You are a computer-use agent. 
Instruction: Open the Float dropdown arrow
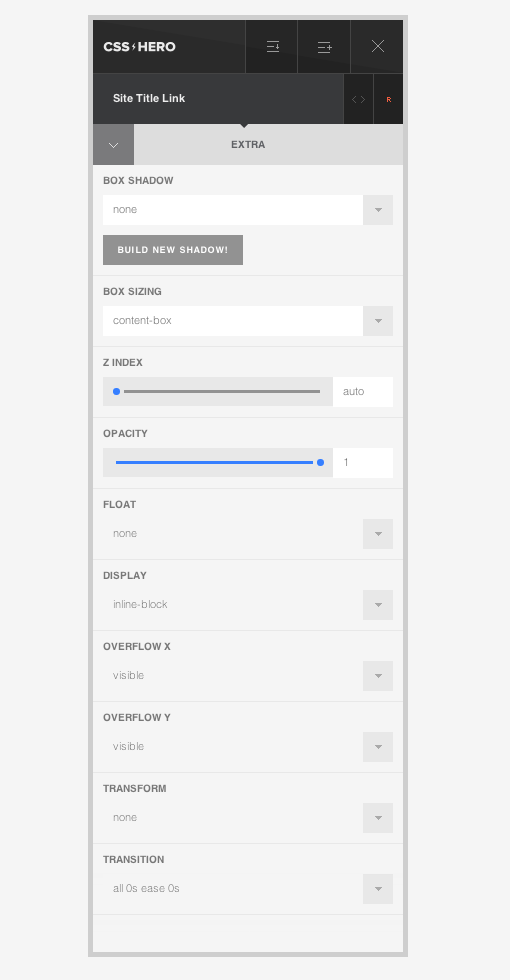pos(378,534)
